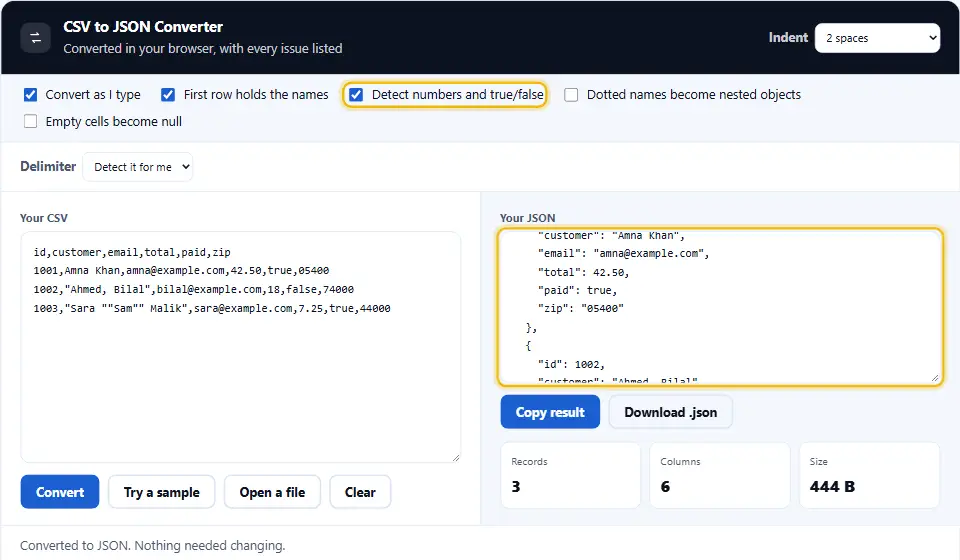Click the Your CSV heading
This screenshot has width=960, height=560.
tap(43, 218)
